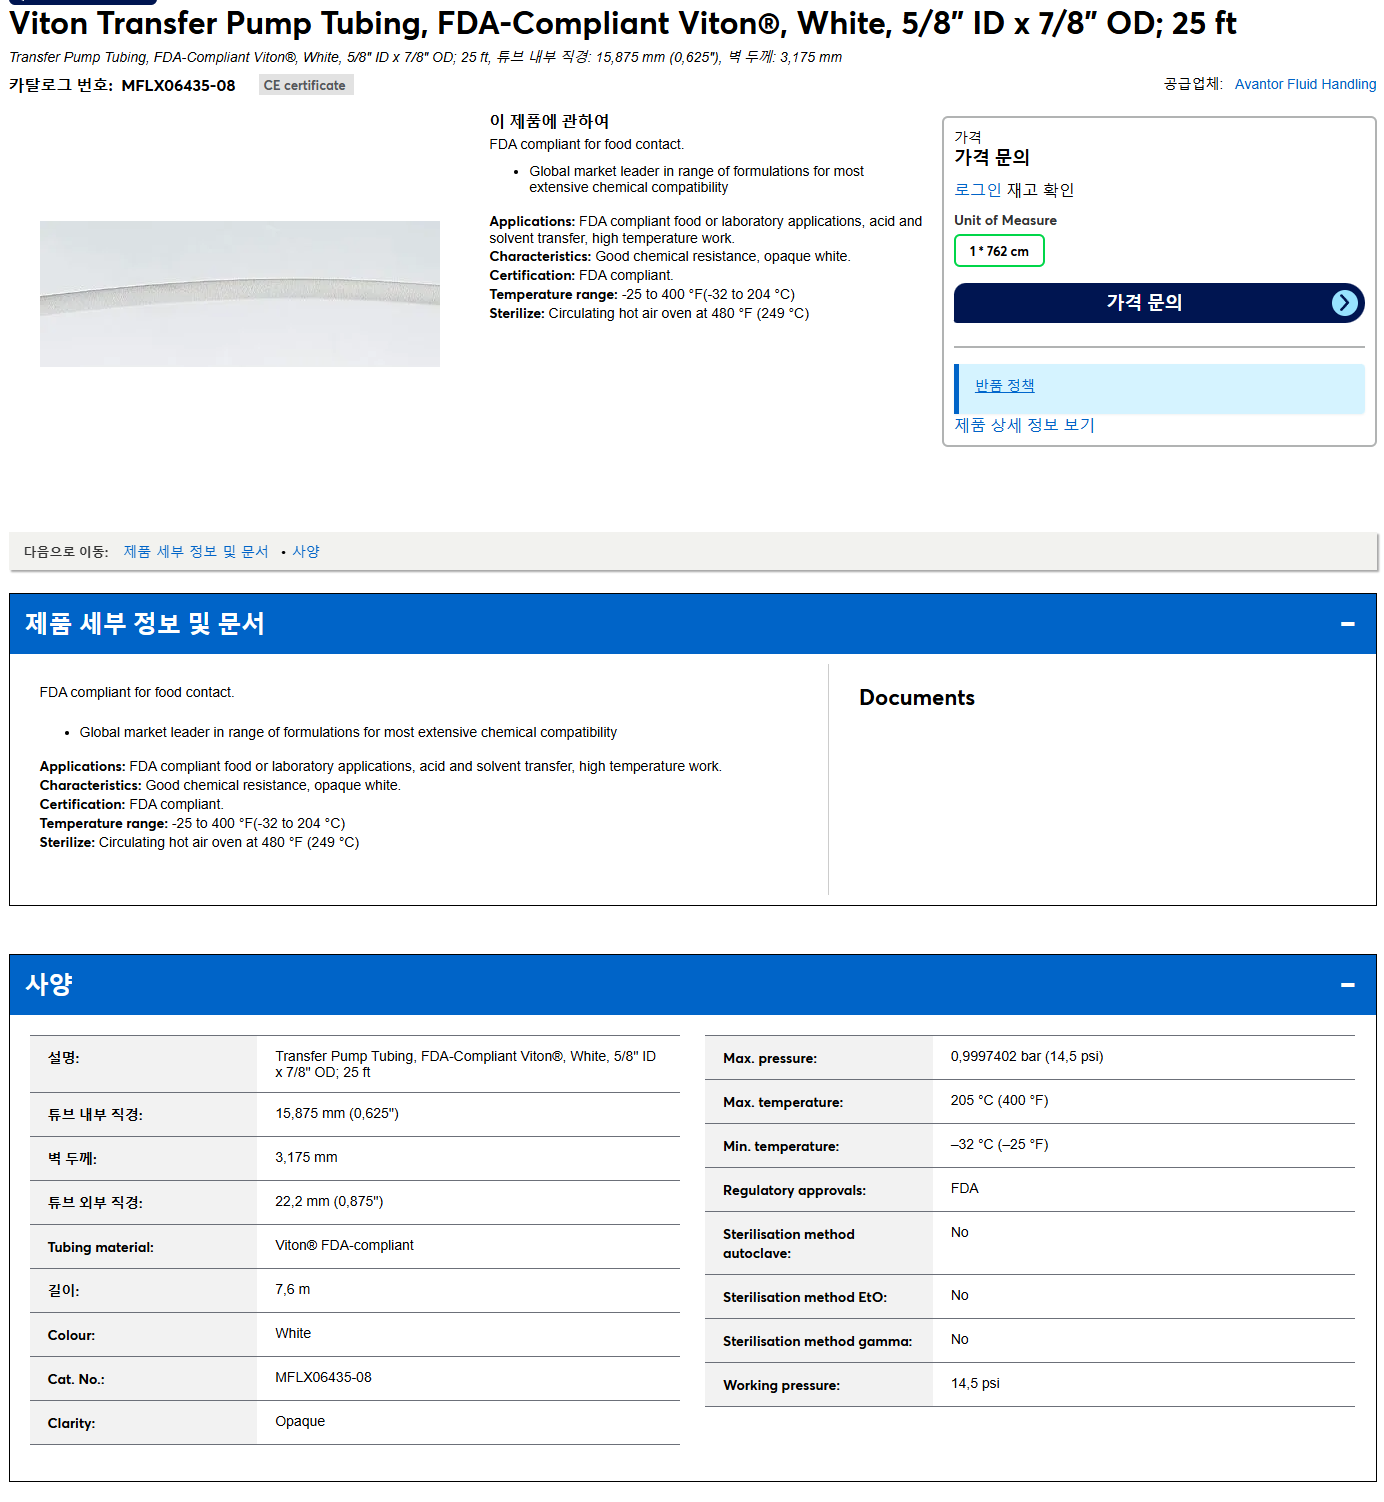Screen dimensions: 1384x1502
Task: Click the catalog number MFLX06435-08 at top
Action: pos(178,86)
